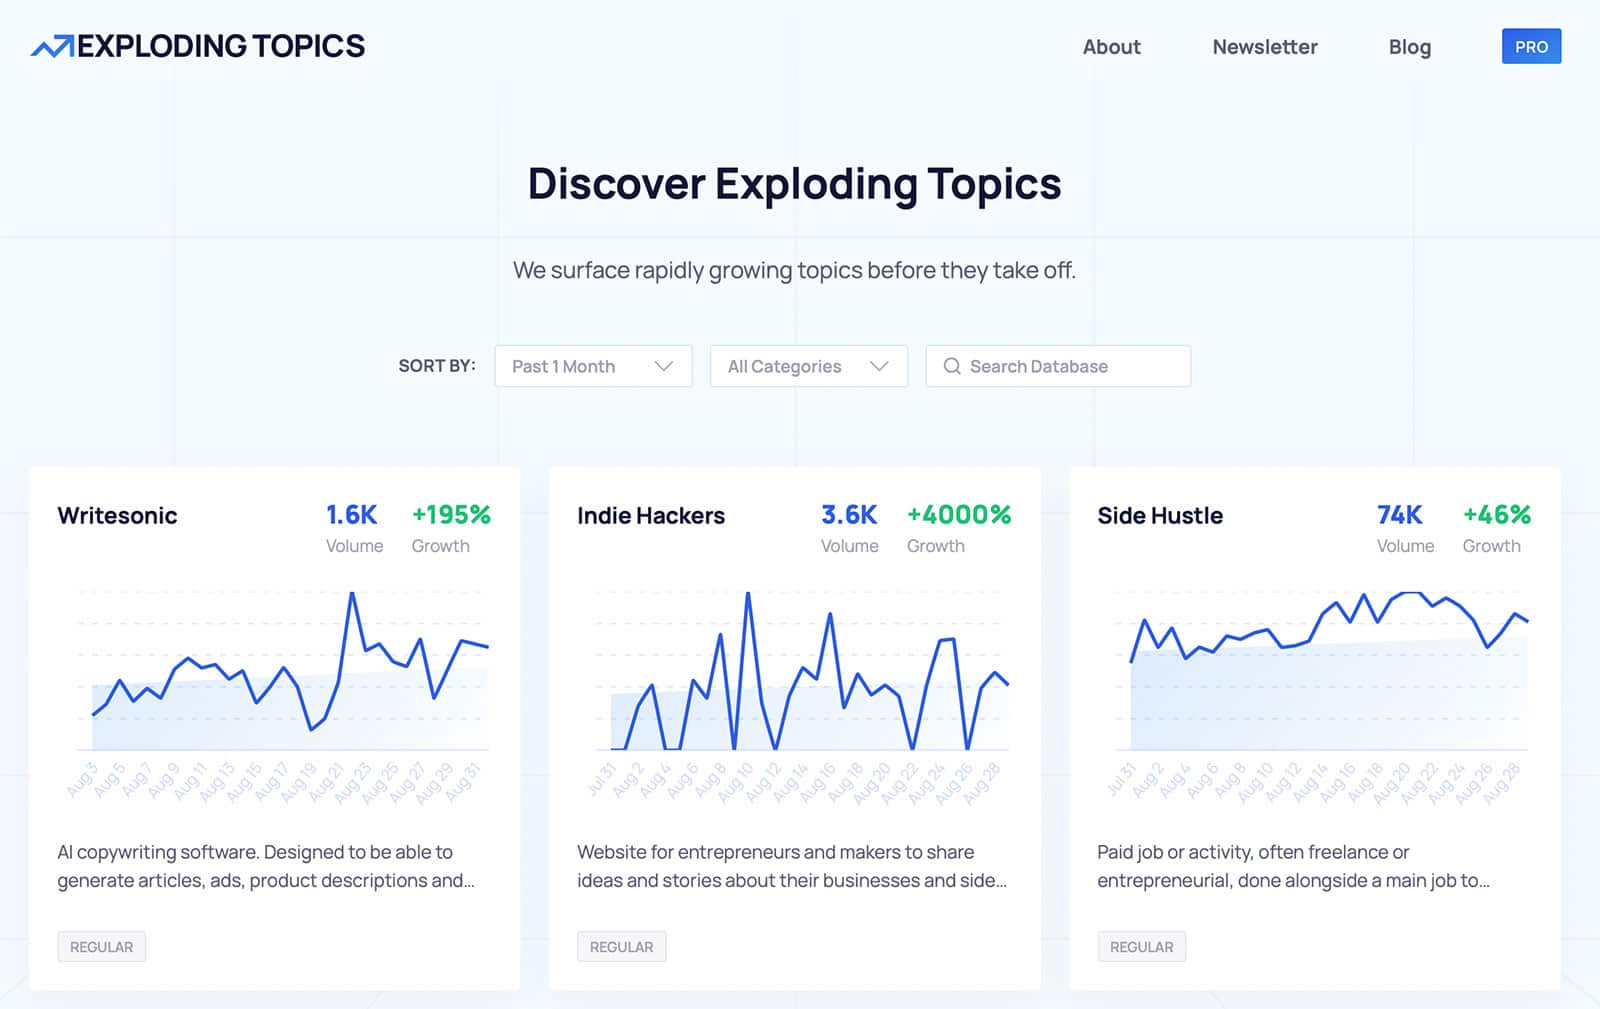Click the REGULAR tag on Indie Hackers card
This screenshot has height=1009, width=1600.
621,947
